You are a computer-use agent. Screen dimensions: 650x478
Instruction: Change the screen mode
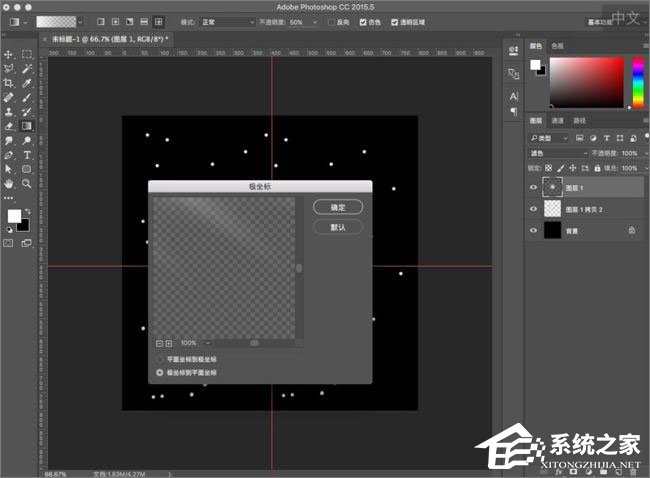click(x=27, y=243)
